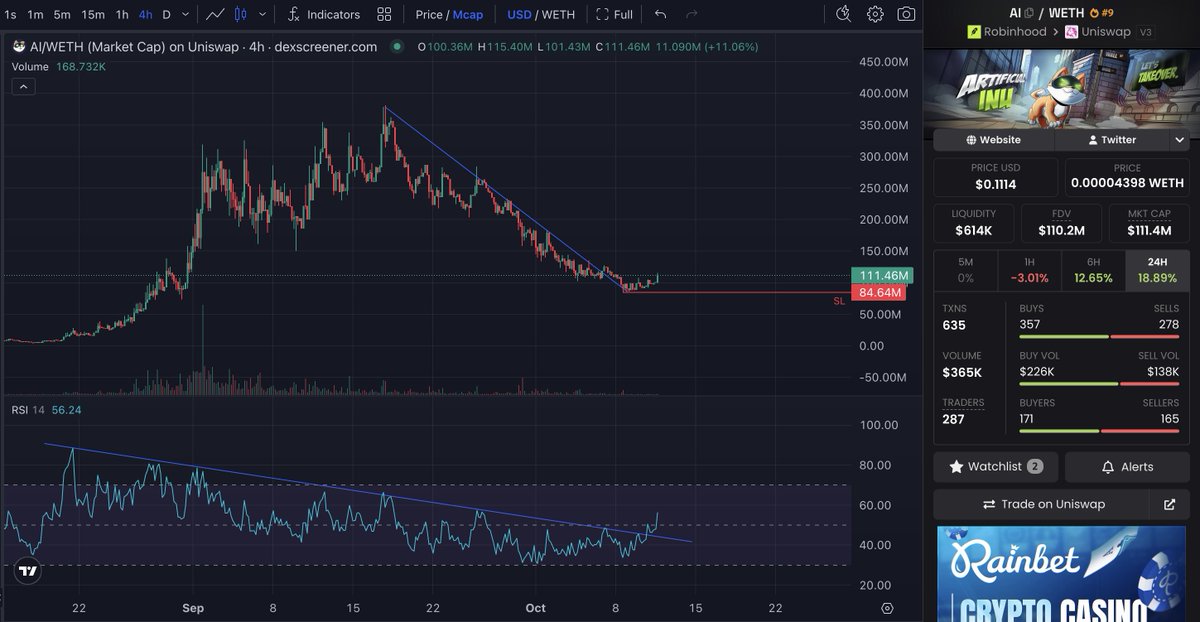Switch chart to Price view
1200x622 pixels.
click(429, 15)
